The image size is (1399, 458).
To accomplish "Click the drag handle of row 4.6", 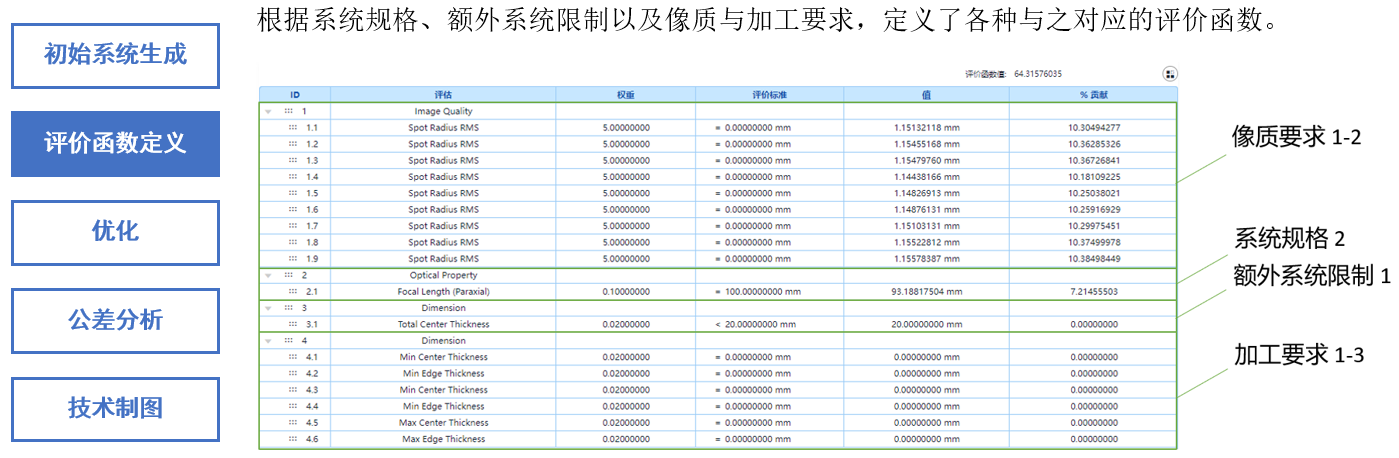I will (293, 439).
